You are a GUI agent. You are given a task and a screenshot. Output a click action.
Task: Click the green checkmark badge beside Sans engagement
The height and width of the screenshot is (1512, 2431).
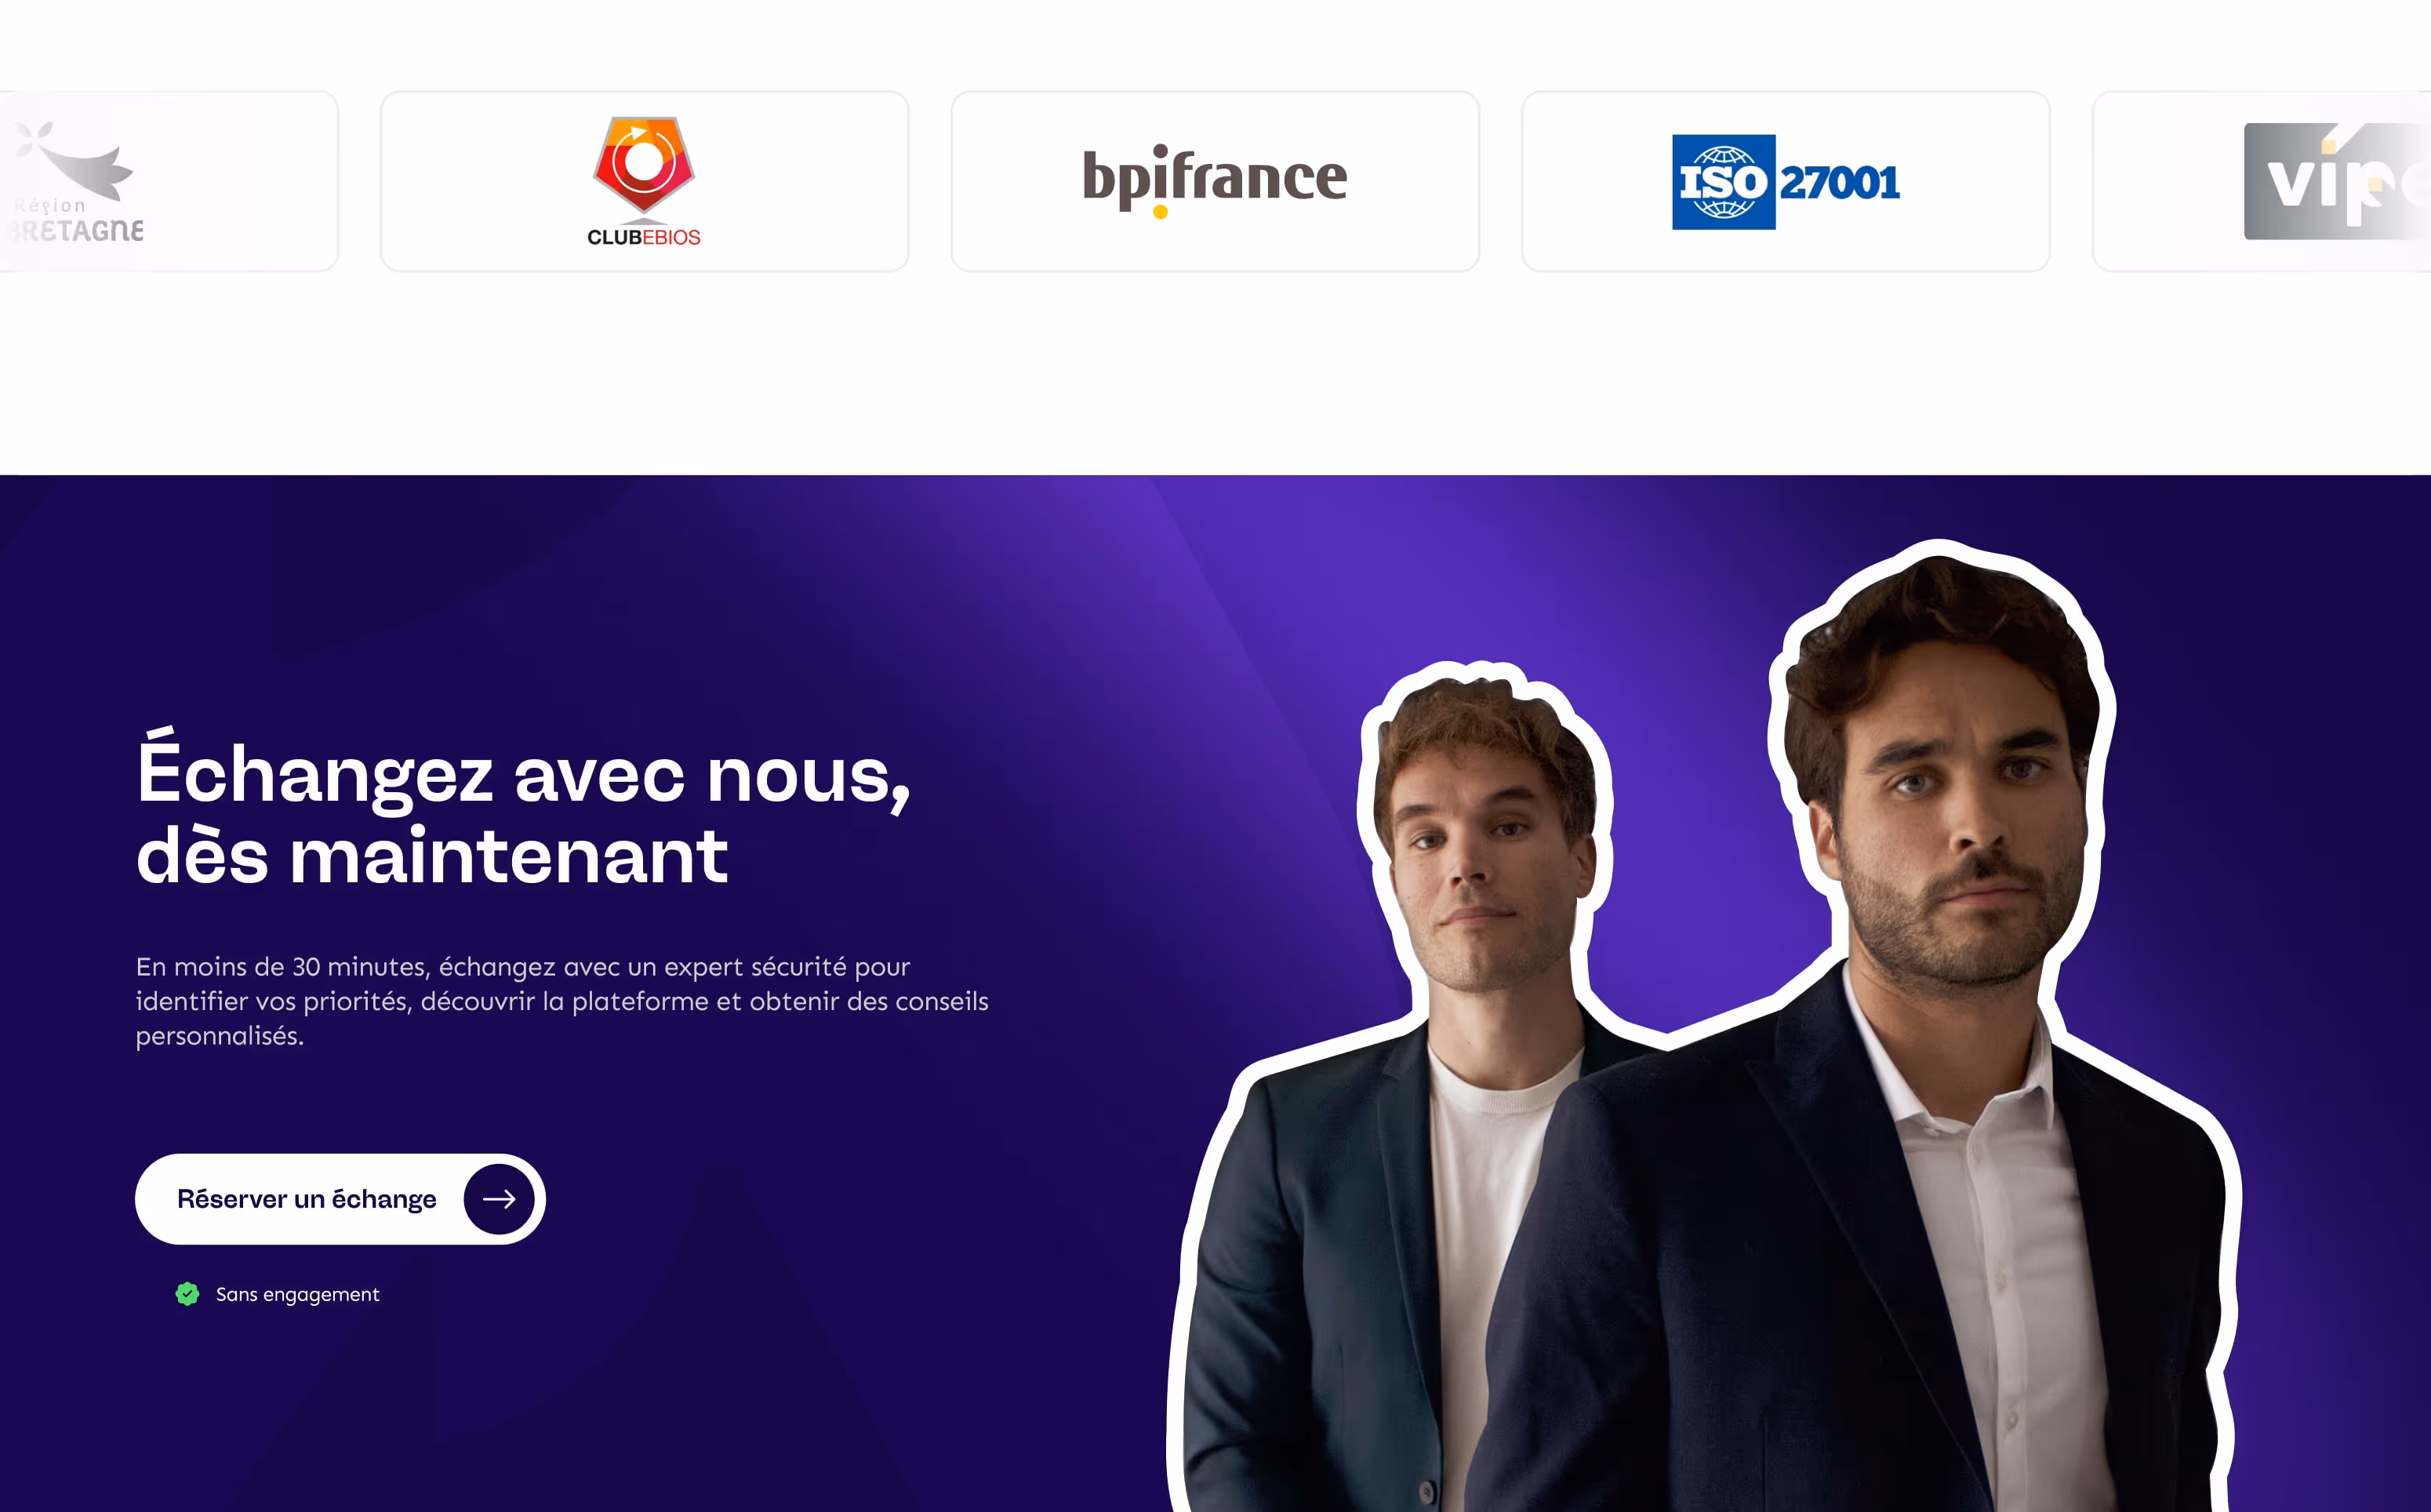[187, 1294]
